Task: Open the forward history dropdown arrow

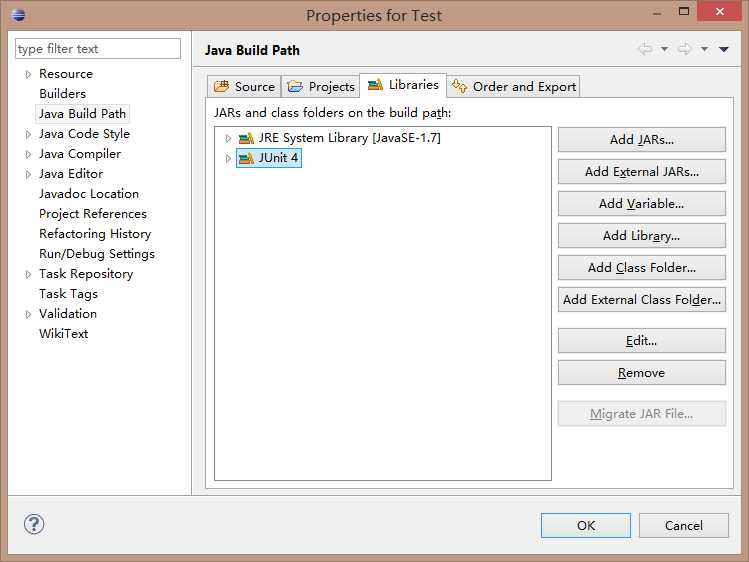Action: tap(704, 49)
